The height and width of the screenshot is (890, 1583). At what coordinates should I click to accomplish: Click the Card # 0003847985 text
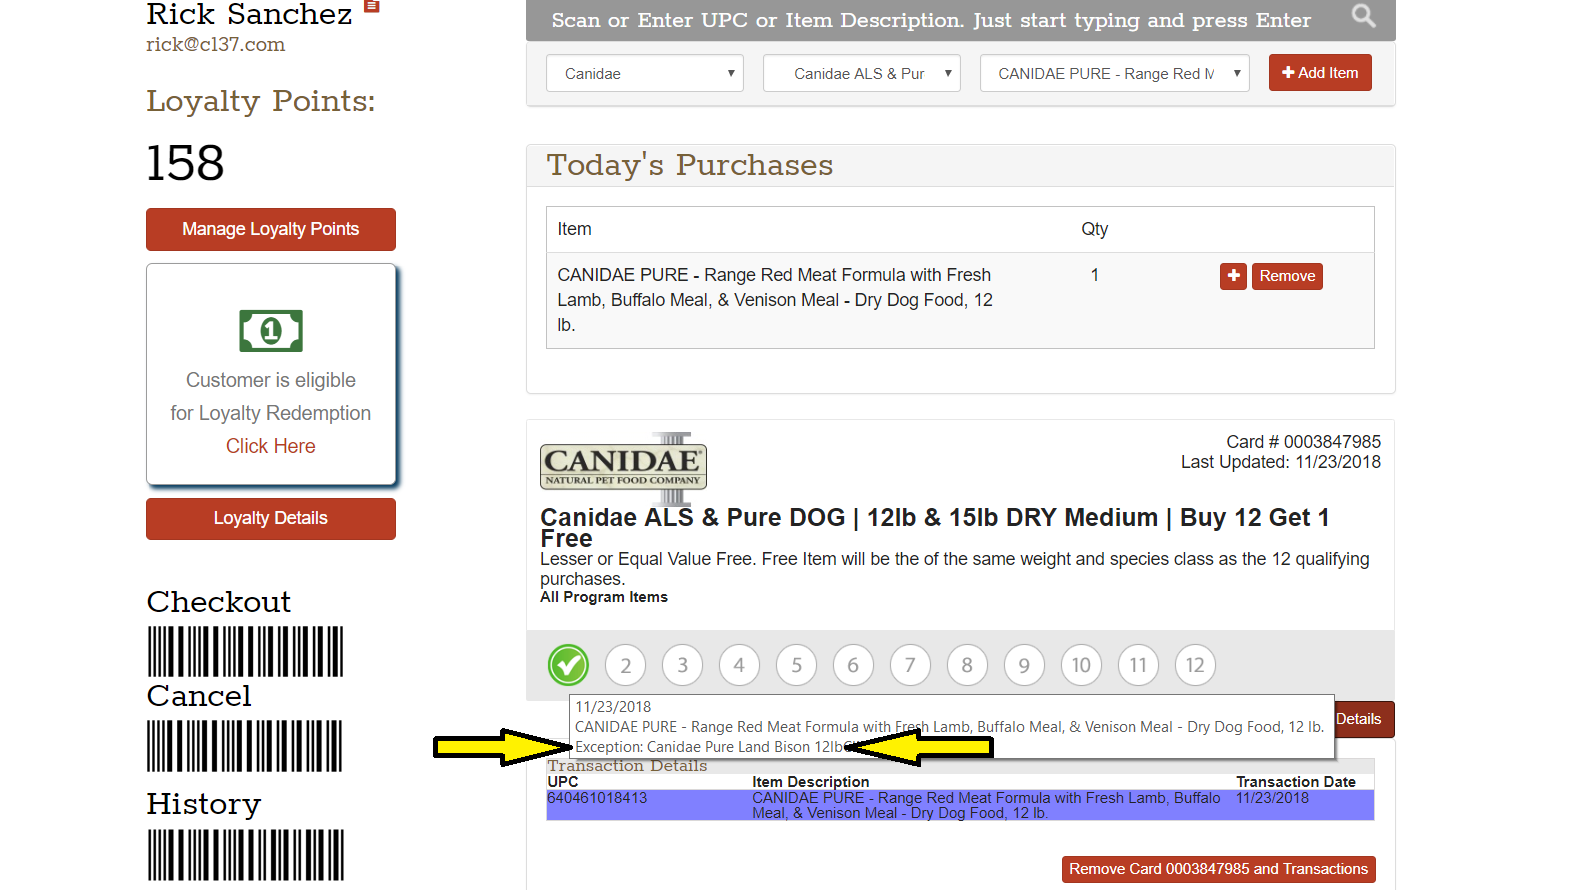(x=1303, y=442)
